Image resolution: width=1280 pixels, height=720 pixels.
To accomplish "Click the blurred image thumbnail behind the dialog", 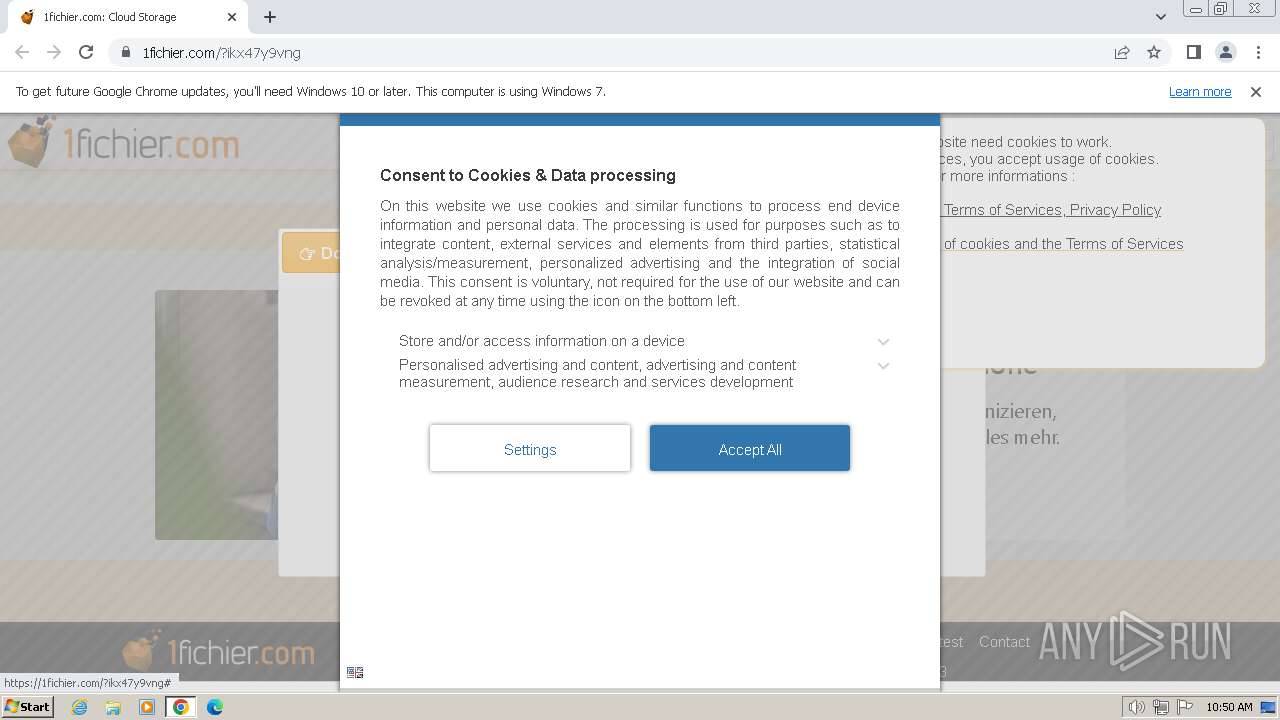I will pyautogui.click(x=217, y=415).
